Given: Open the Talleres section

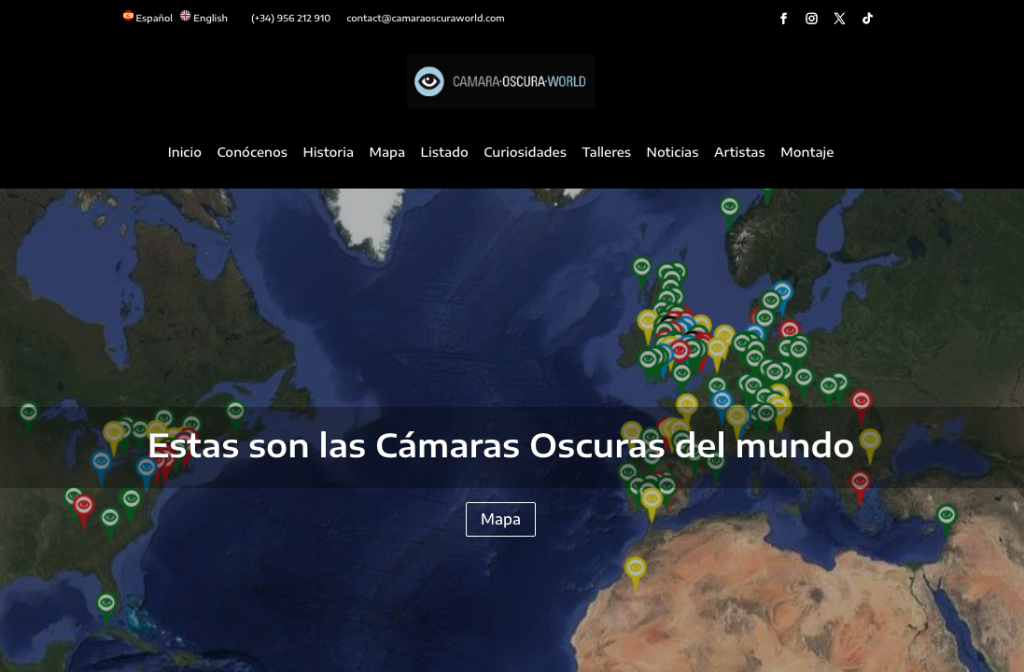Looking at the screenshot, I should [606, 152].
